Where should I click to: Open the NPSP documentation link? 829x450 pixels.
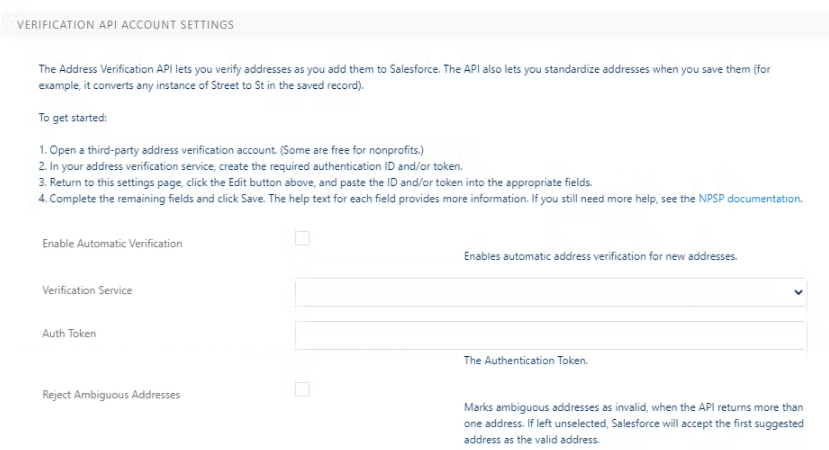click(749, 199)
